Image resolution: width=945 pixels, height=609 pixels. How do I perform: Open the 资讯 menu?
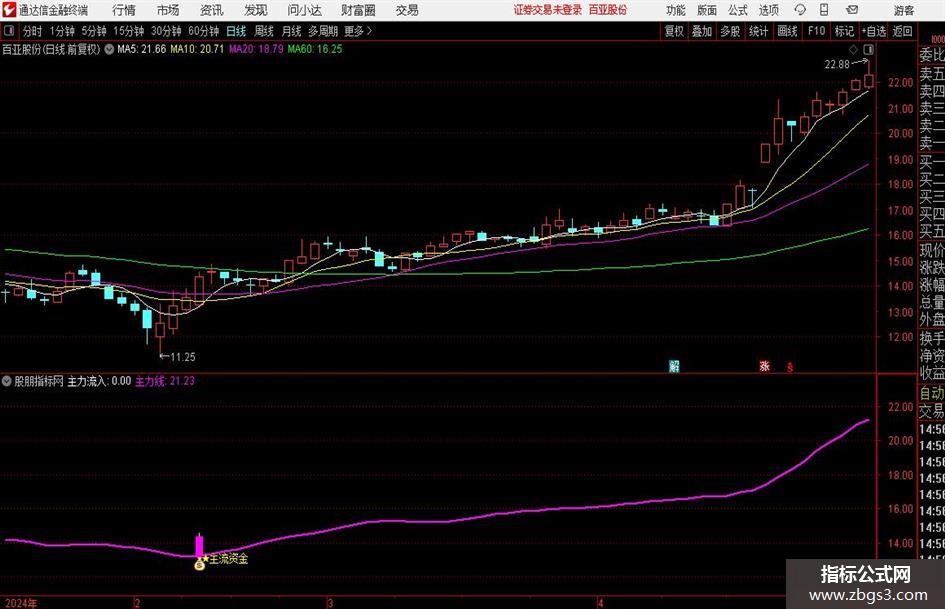[x=211, y=10]
